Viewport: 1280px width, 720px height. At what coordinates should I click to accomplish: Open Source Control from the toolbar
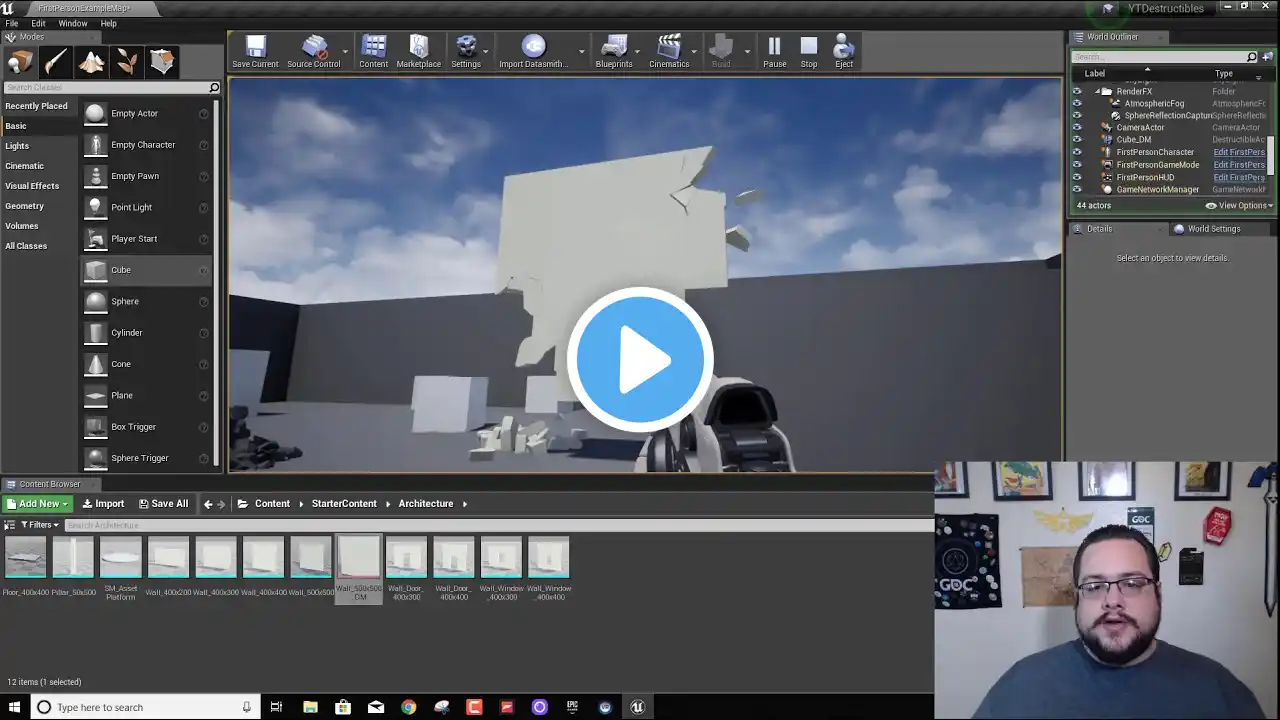pyautogui.click(x=314, y=51)
